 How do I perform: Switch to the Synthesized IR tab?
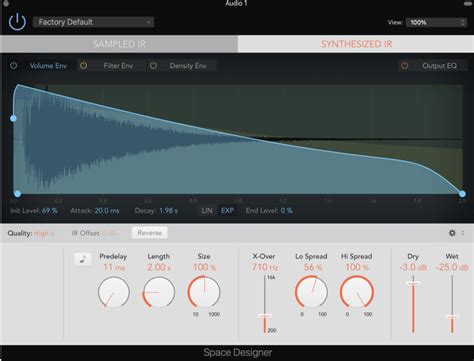(x=356, y=44)
